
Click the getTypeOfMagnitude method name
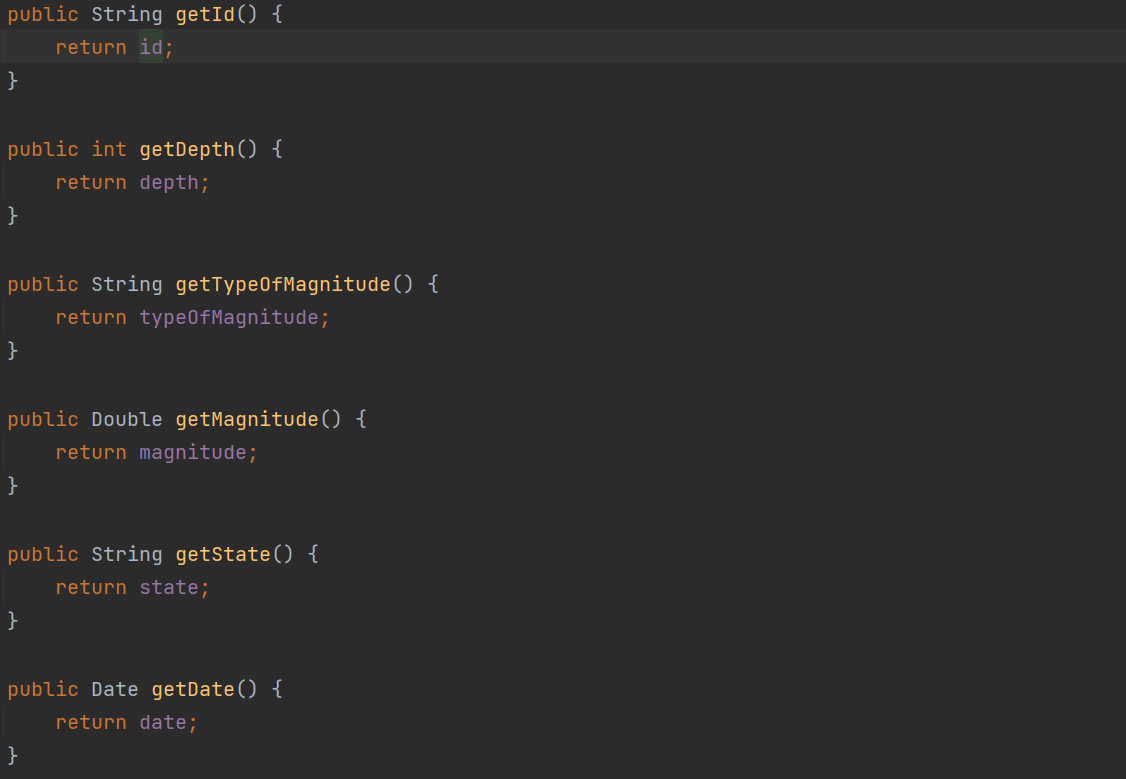(x=282, y=284)
